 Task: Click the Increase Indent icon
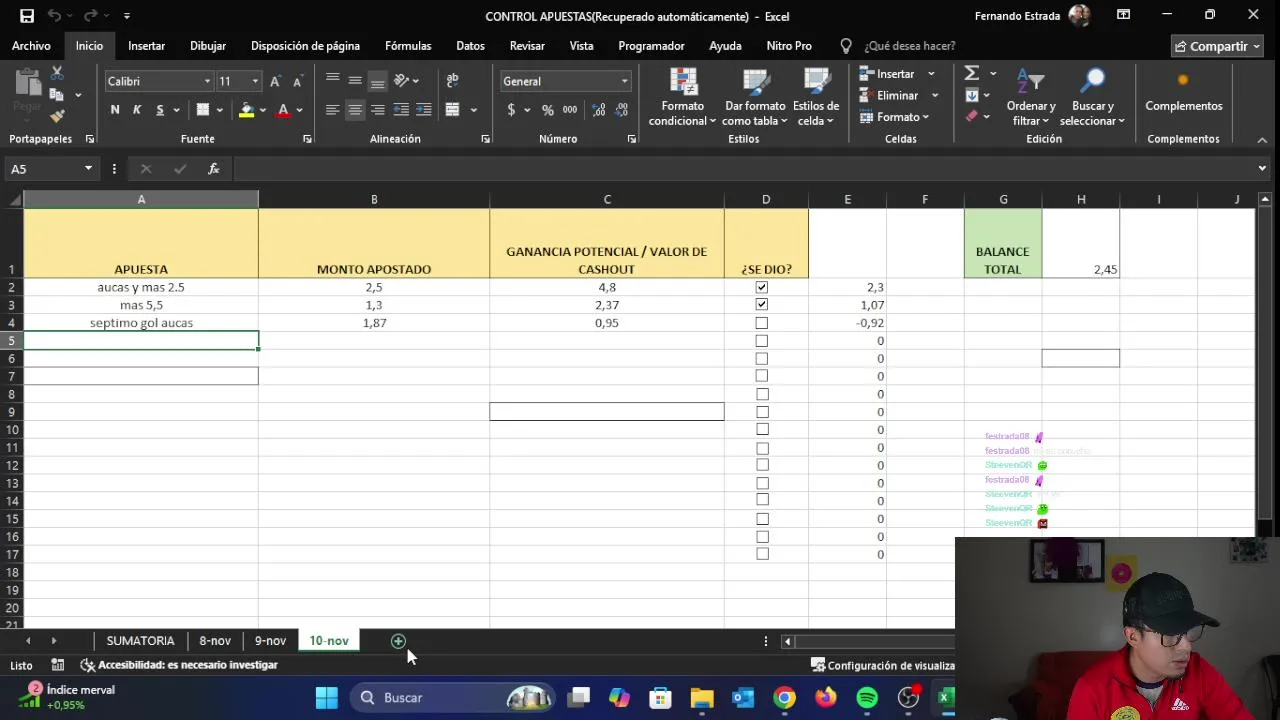(423, 110)
